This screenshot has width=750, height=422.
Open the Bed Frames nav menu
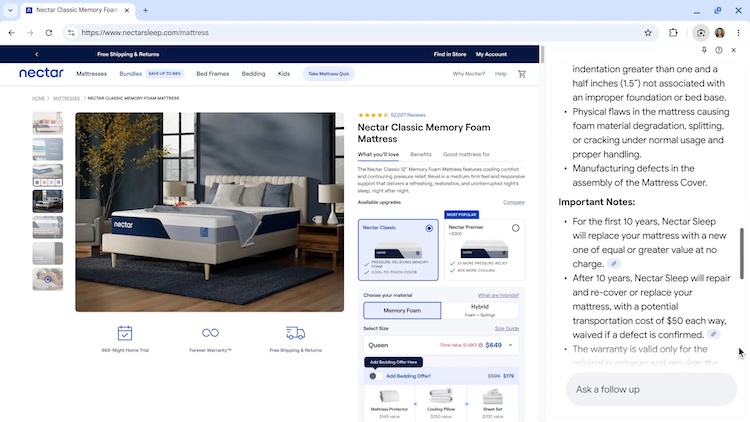(x=212, y=74)
